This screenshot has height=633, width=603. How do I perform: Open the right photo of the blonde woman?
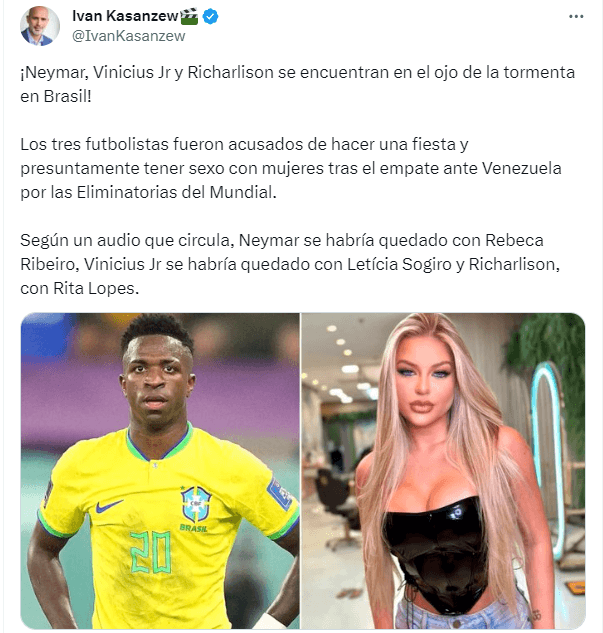click(443, 471)
